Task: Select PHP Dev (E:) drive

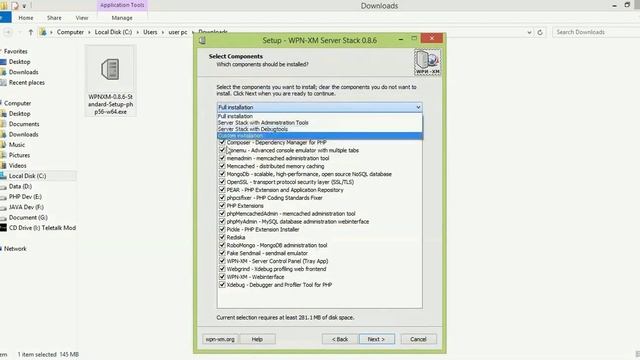Action: (x=25, y=197)
